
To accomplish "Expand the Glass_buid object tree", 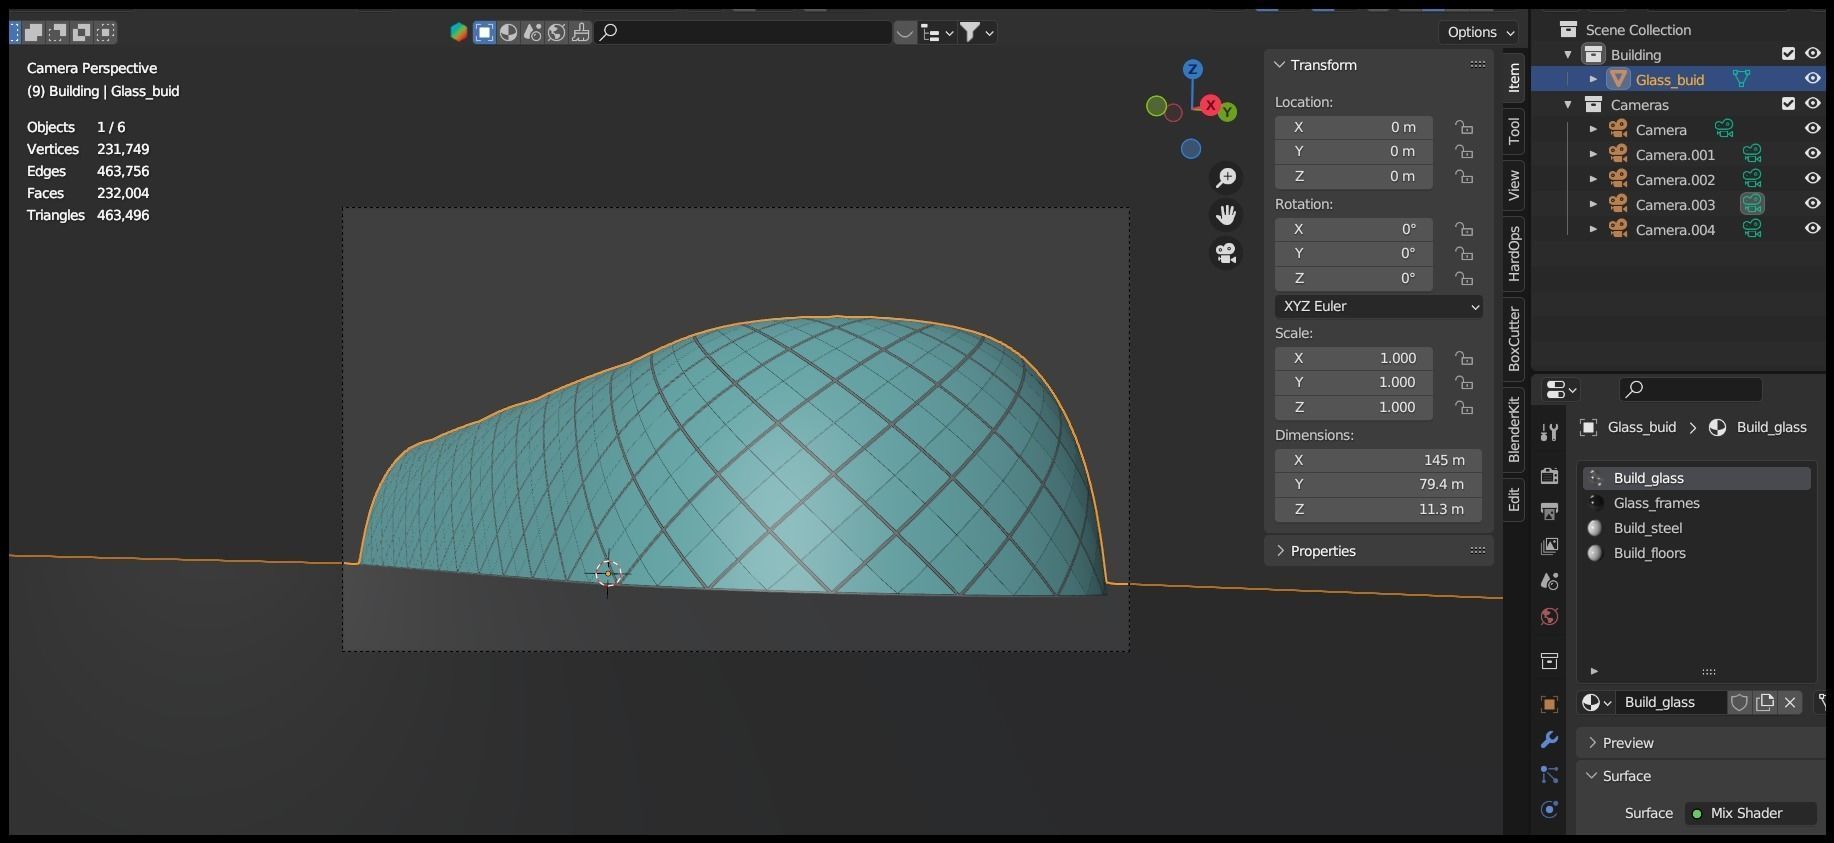I will point(1593,79).
